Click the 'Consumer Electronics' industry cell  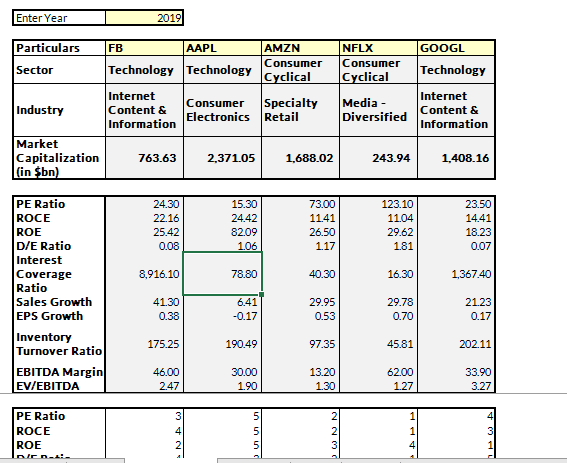(222, 110)
